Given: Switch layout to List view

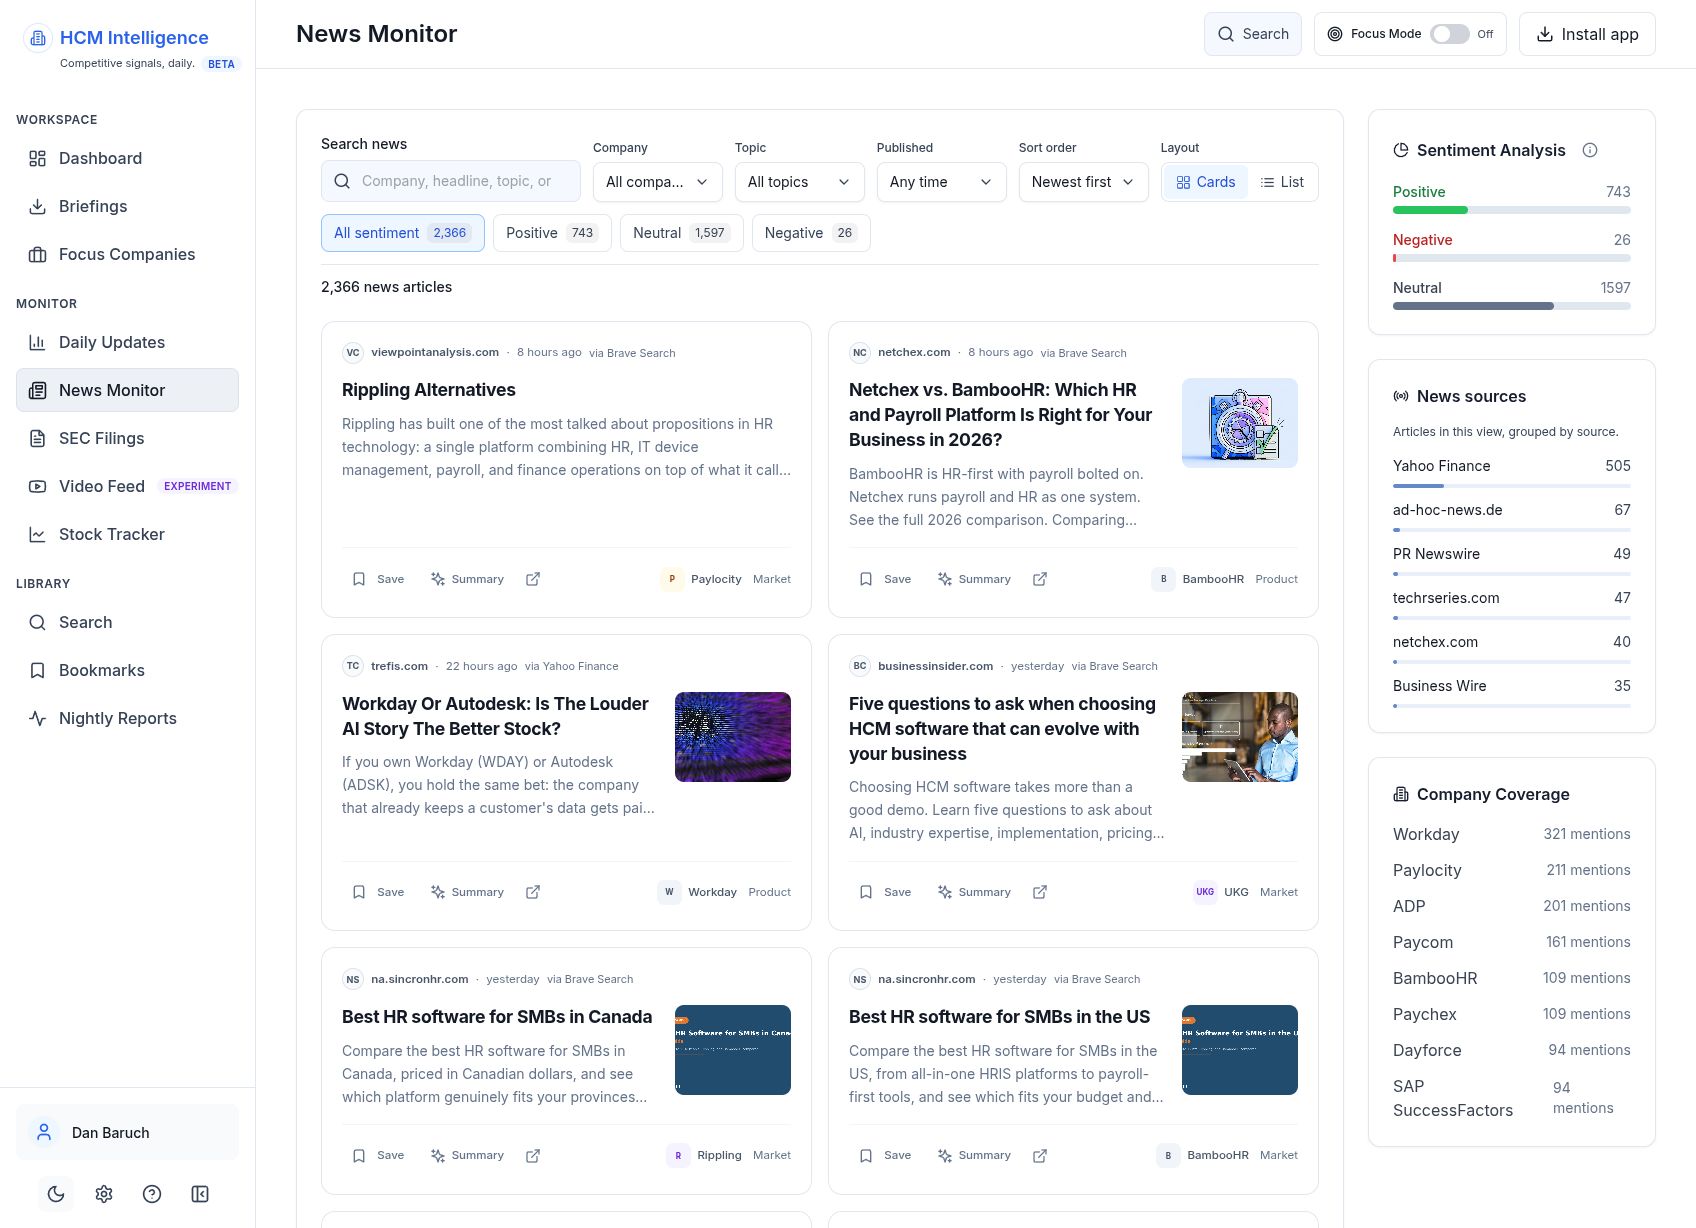Looking at the screenshot, I should [1282, 182].
